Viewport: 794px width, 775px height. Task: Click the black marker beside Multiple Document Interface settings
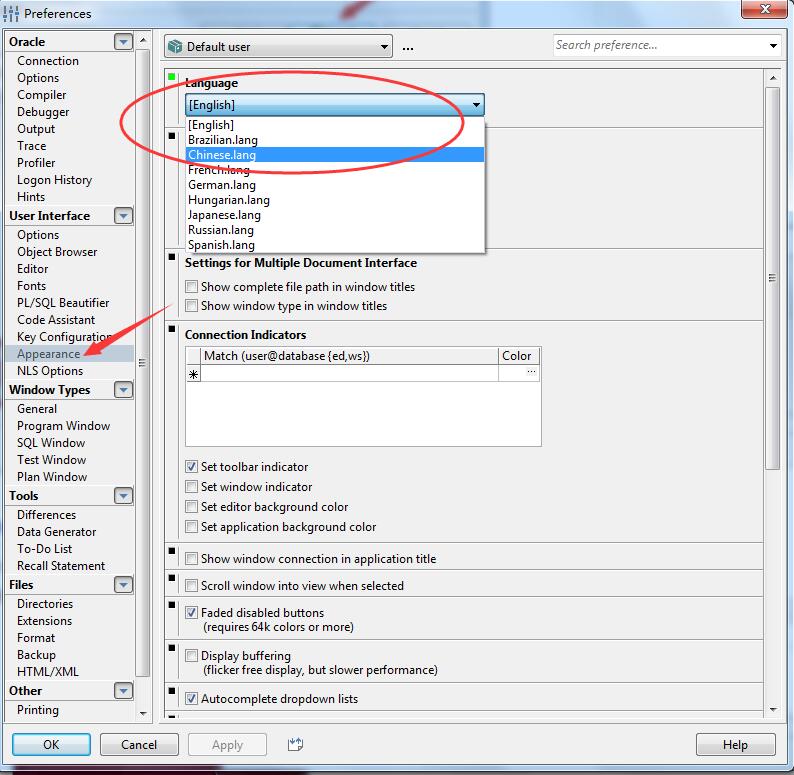172,258
